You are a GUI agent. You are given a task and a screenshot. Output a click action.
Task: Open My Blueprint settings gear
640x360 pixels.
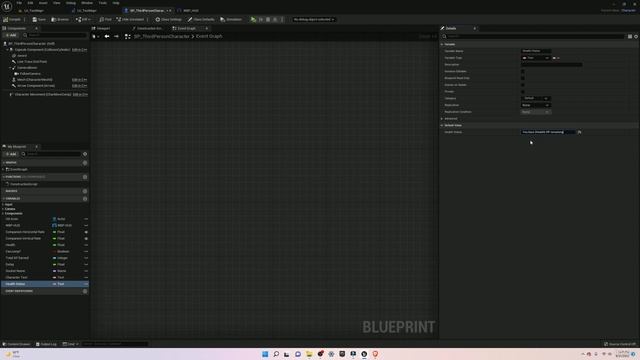pos(85,154)
